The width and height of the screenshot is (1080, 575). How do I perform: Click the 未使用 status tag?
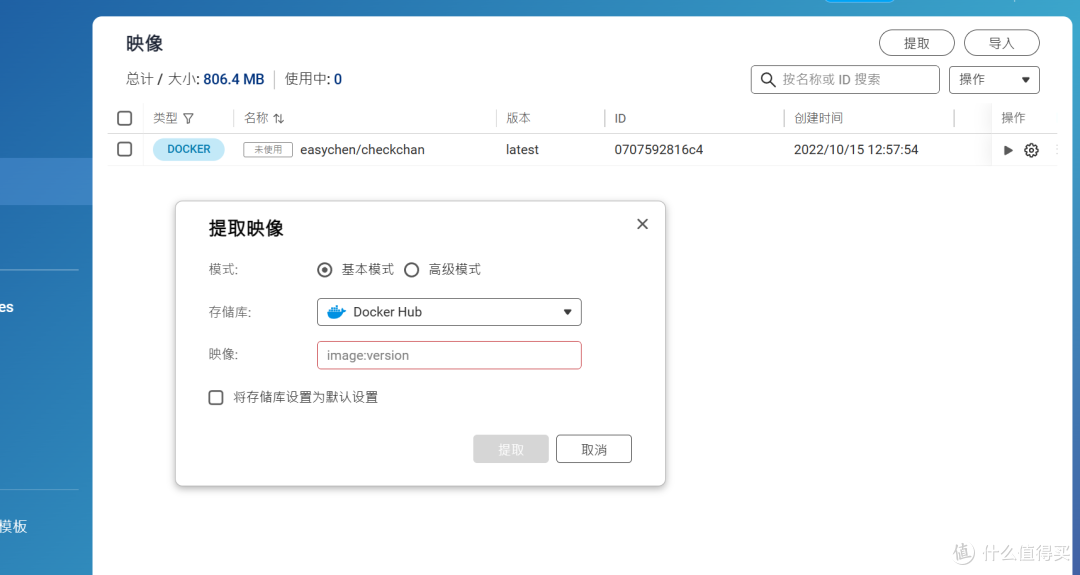click(268, 149)
